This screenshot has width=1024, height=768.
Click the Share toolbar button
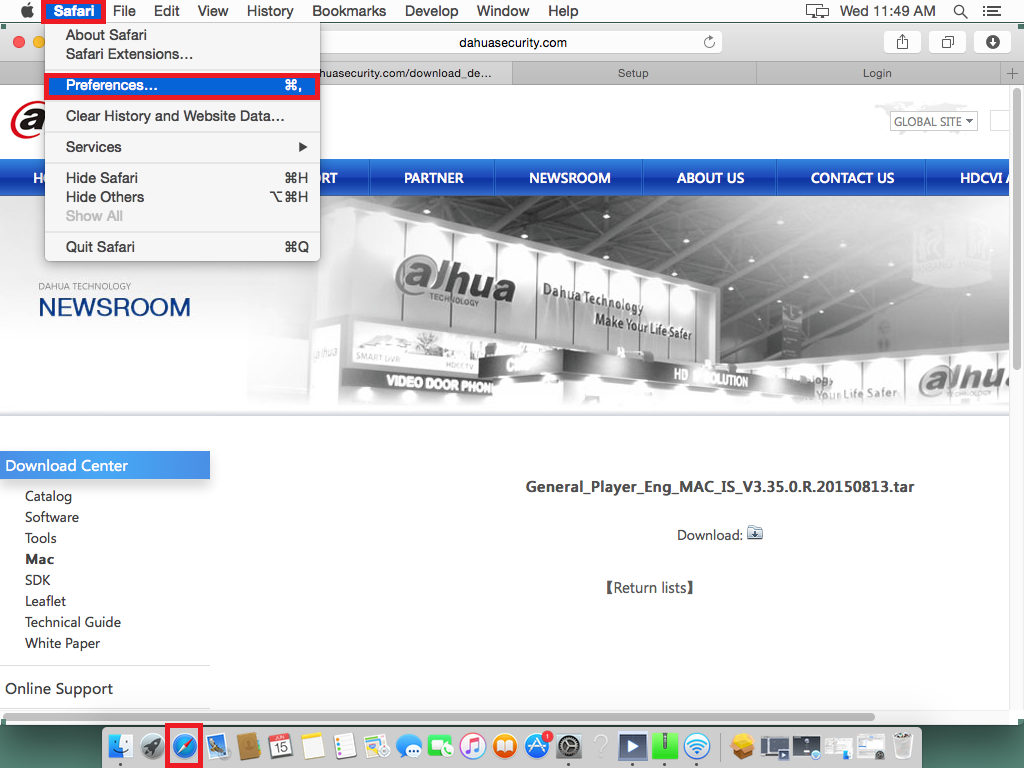[x=902, y=42]
